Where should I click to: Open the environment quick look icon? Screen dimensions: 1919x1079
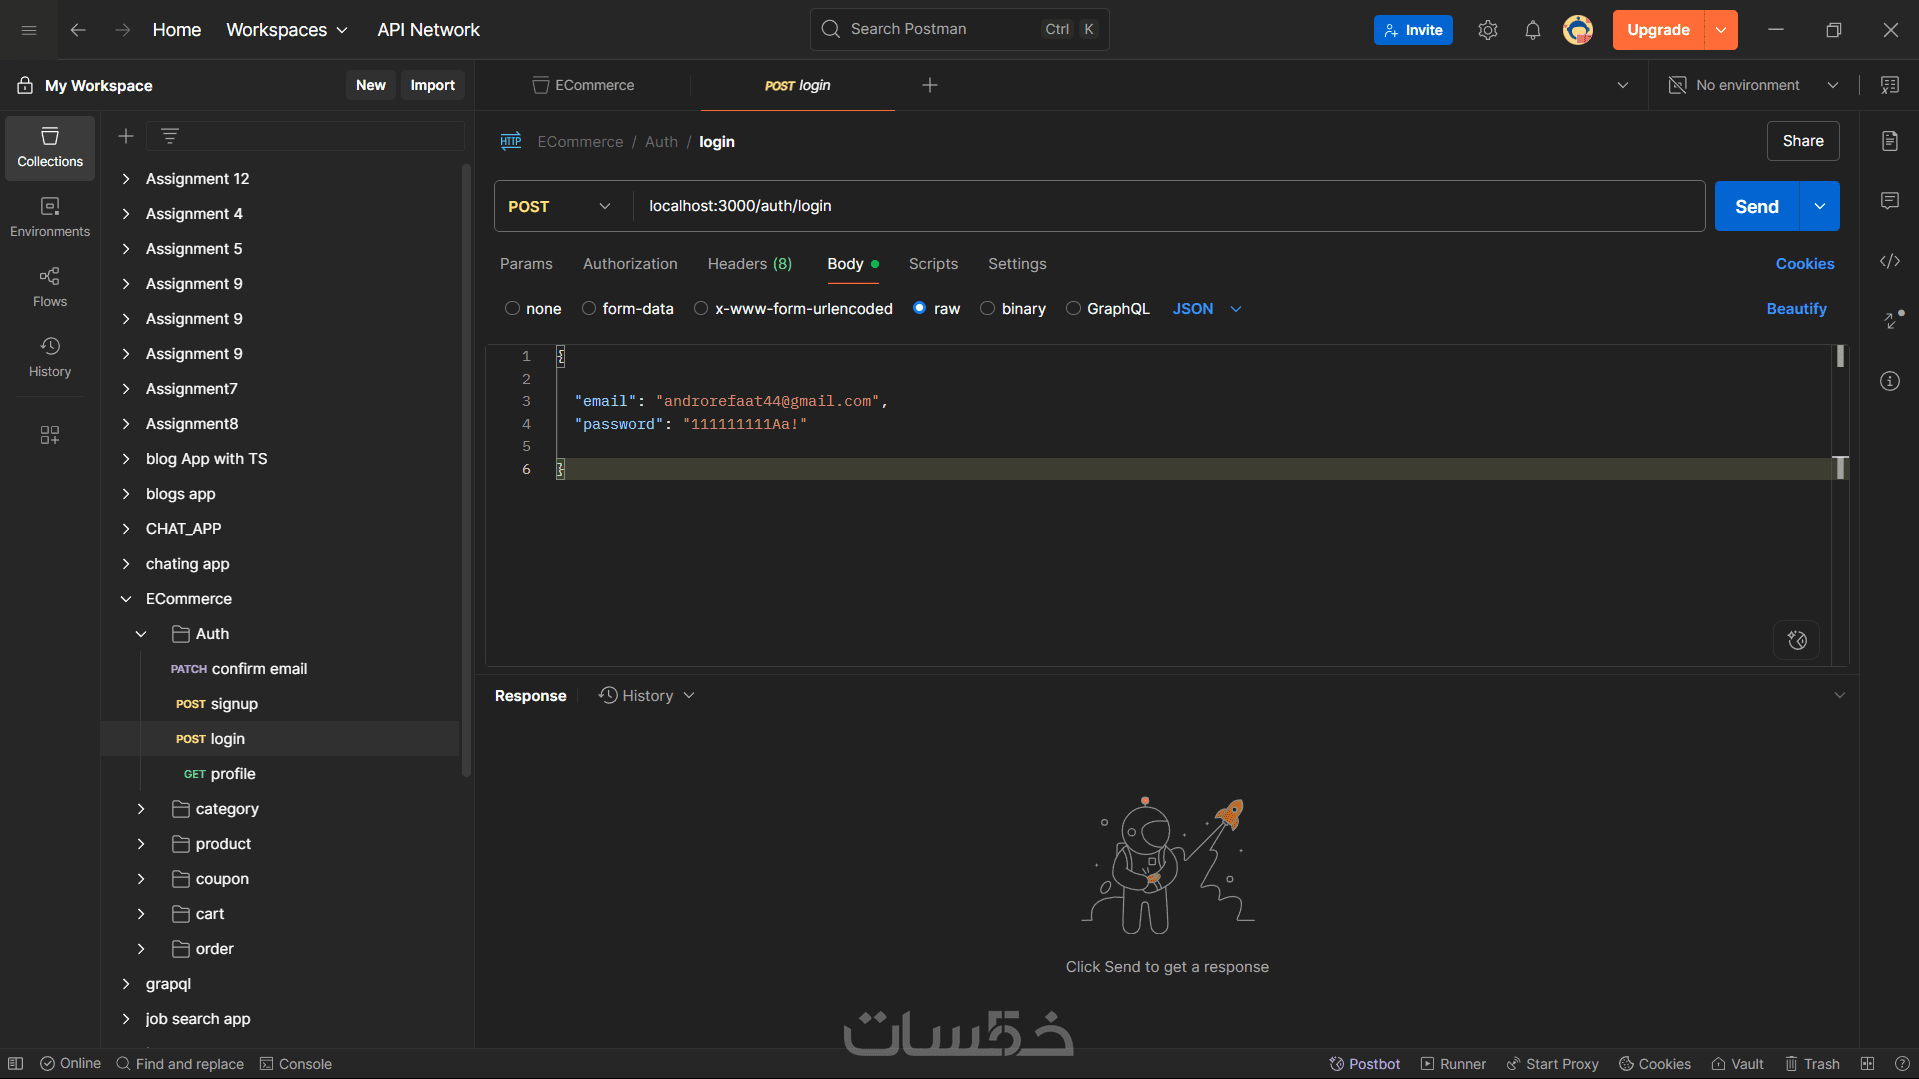pyautogui.click(x=1890, y=85)
